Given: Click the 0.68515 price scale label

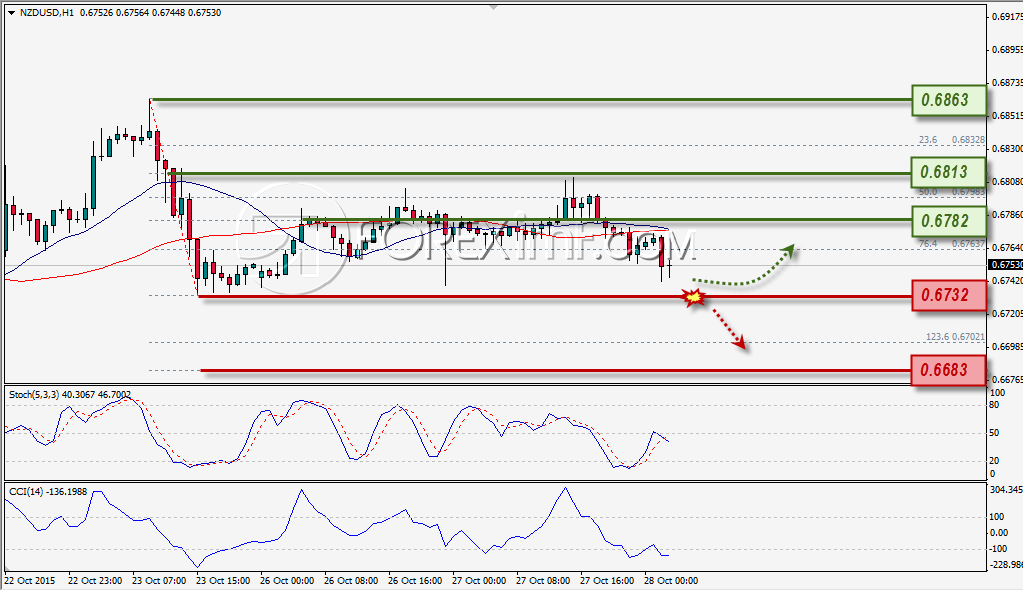Looking at the screenshot, I should 1007,115.
